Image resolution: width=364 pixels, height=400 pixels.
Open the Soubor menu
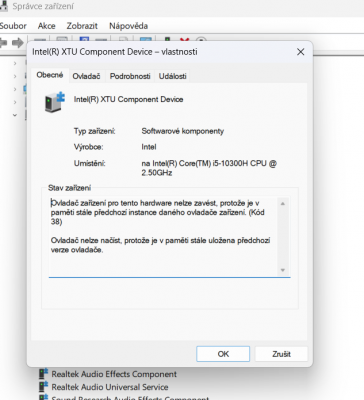coord(13,26)
